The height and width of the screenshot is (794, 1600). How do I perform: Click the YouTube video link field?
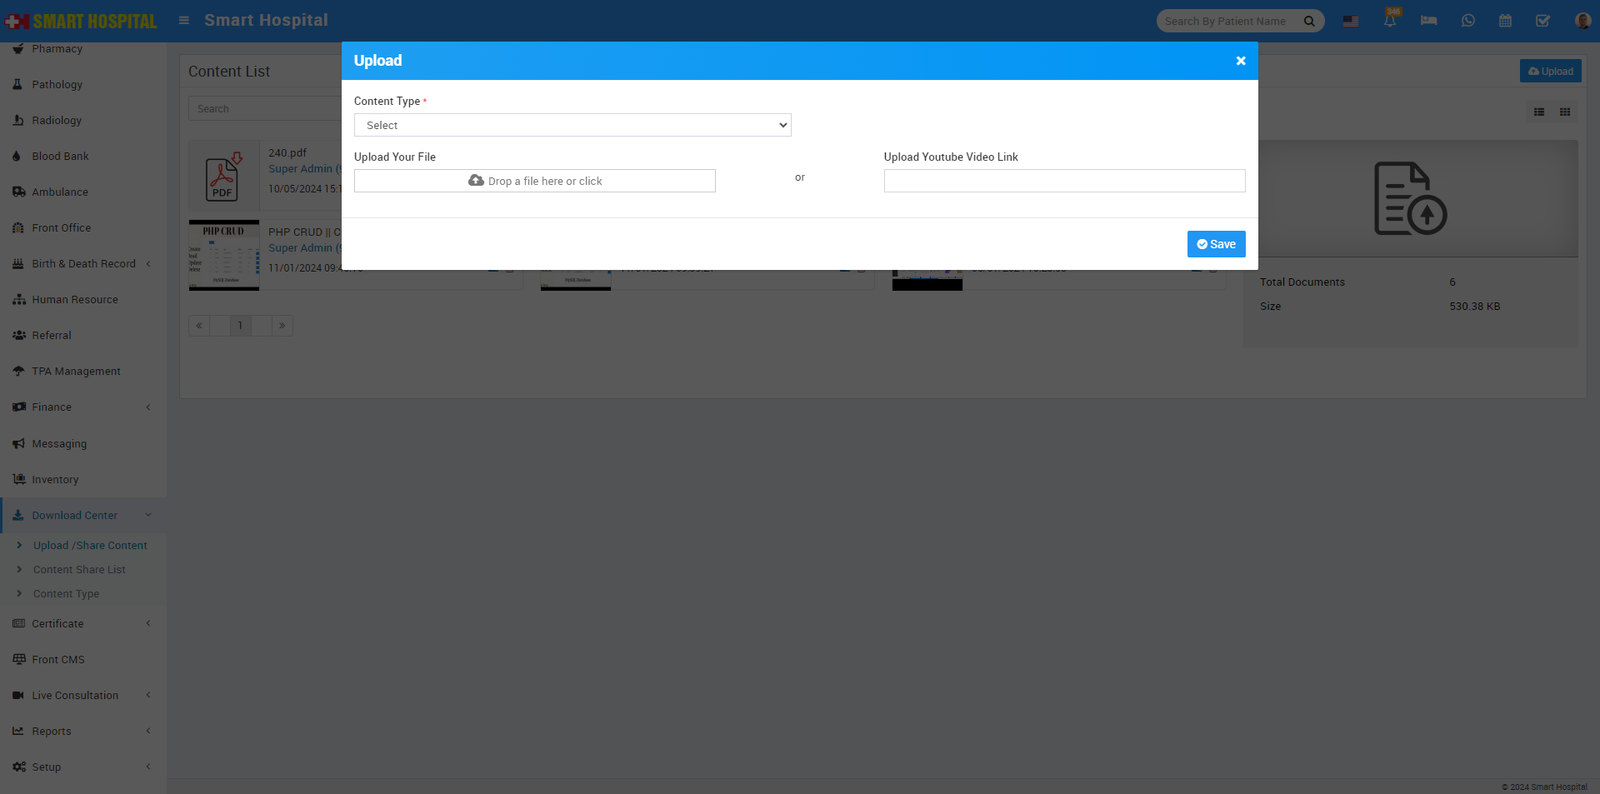[x=1064, y=181]
